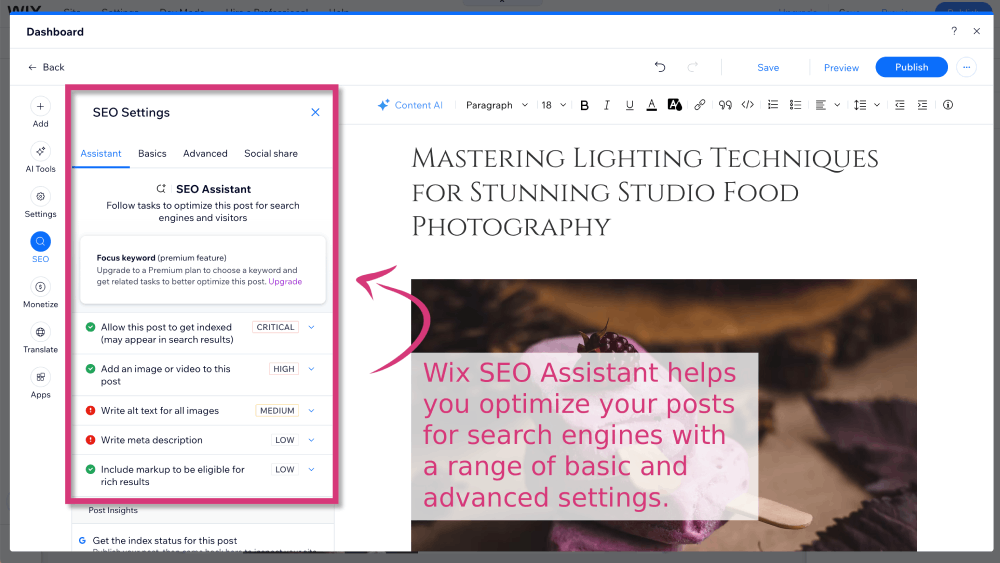Publish the blog post
Screen dimensions: 1000x563
click(911, 67)
